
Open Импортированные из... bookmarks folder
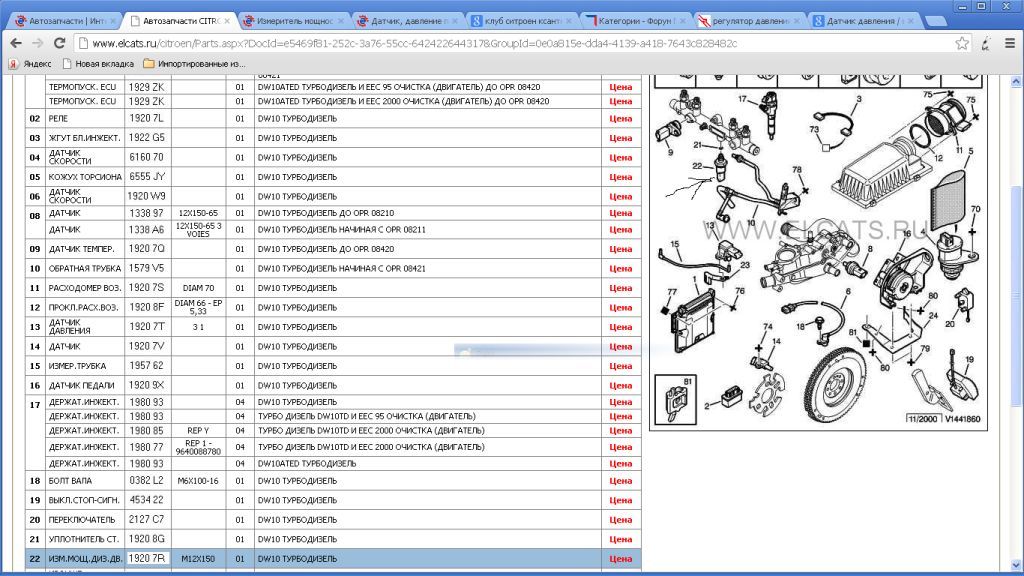[194, 63]
